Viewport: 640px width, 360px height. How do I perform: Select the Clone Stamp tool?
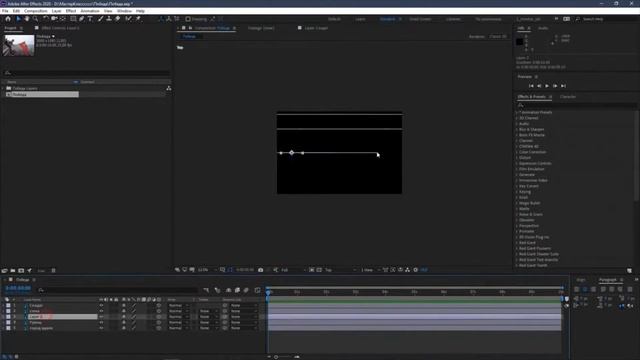pos(109,19)
